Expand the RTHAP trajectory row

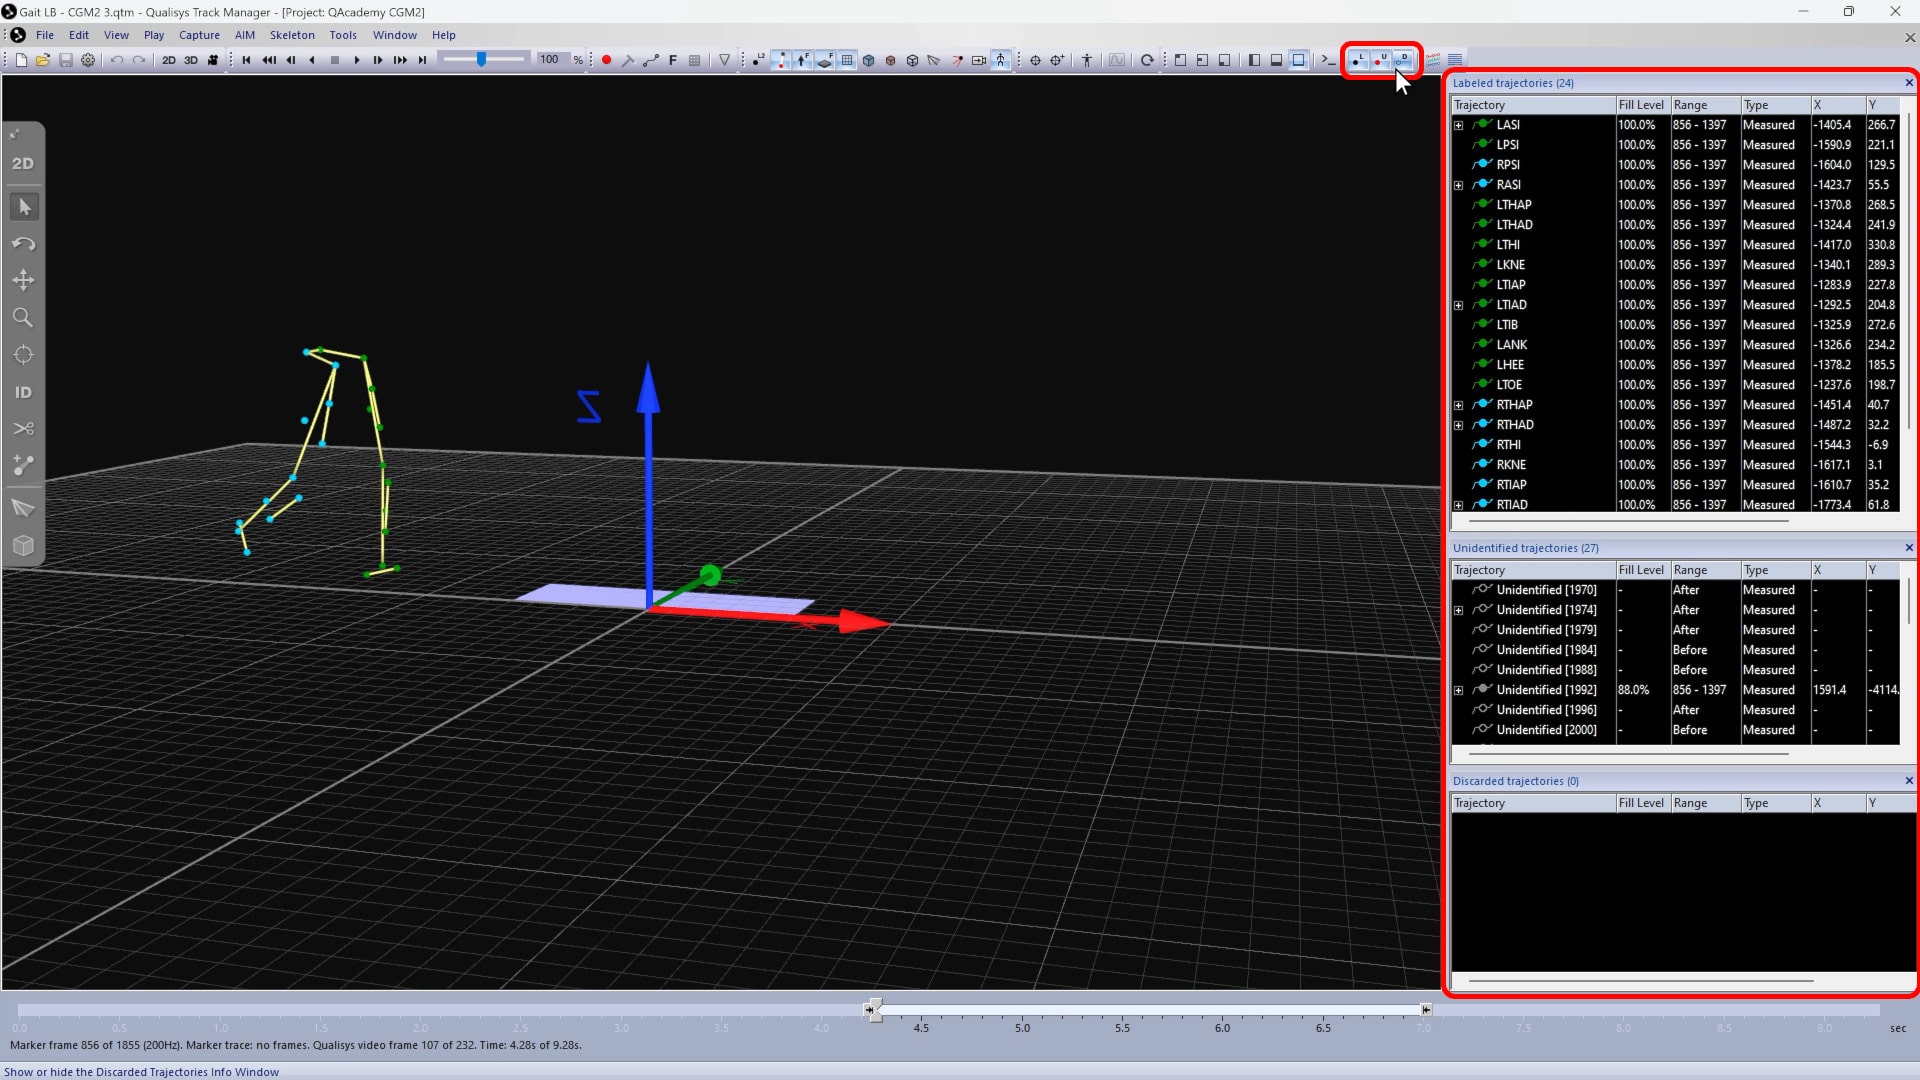(1459, 406)
